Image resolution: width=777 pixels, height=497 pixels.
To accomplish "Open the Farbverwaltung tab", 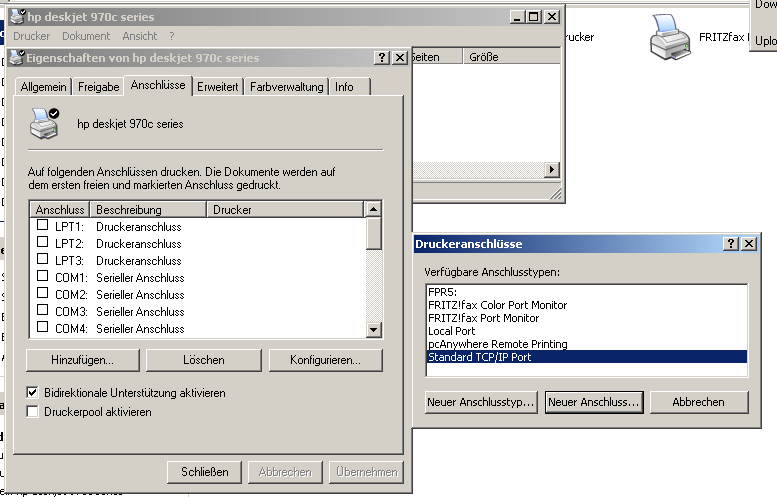I will coord(286,87).
